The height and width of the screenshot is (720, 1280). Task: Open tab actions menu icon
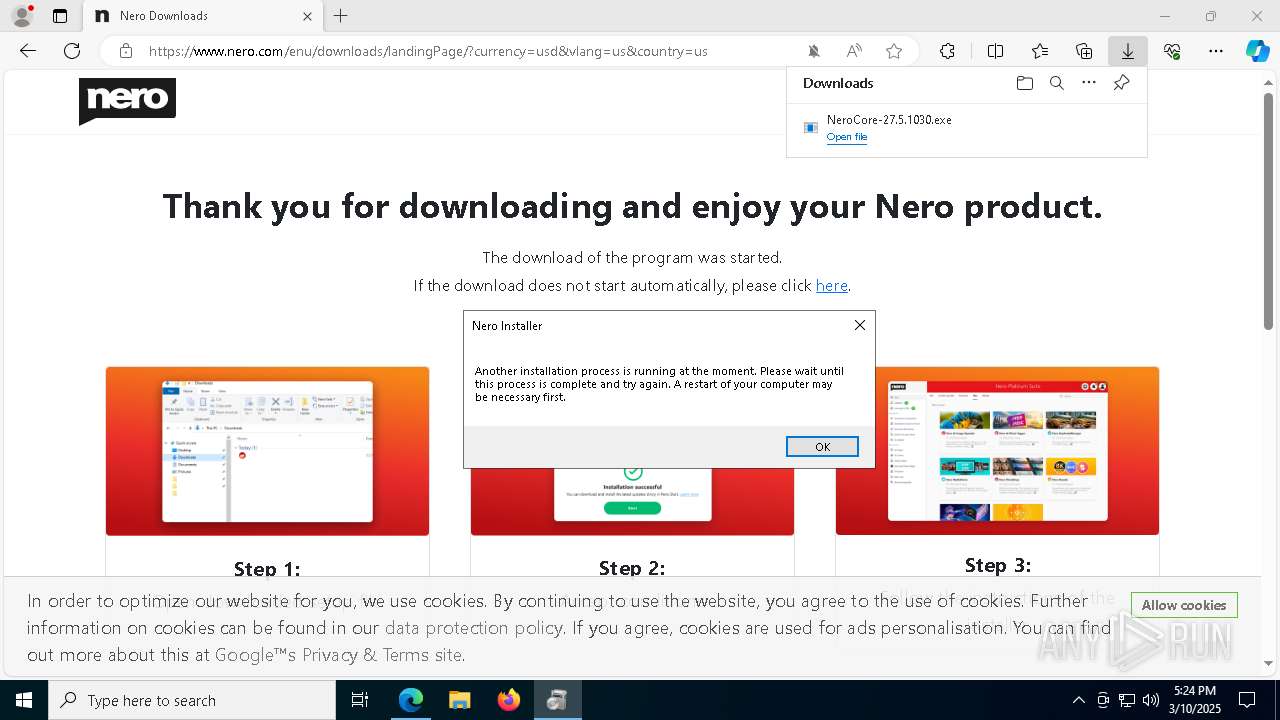60,16
